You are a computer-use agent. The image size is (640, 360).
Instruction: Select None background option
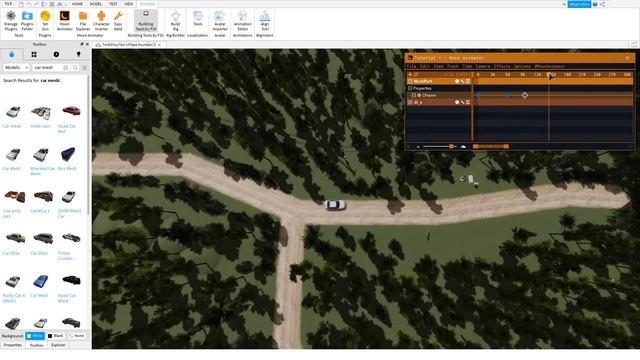tap(77, 336)
